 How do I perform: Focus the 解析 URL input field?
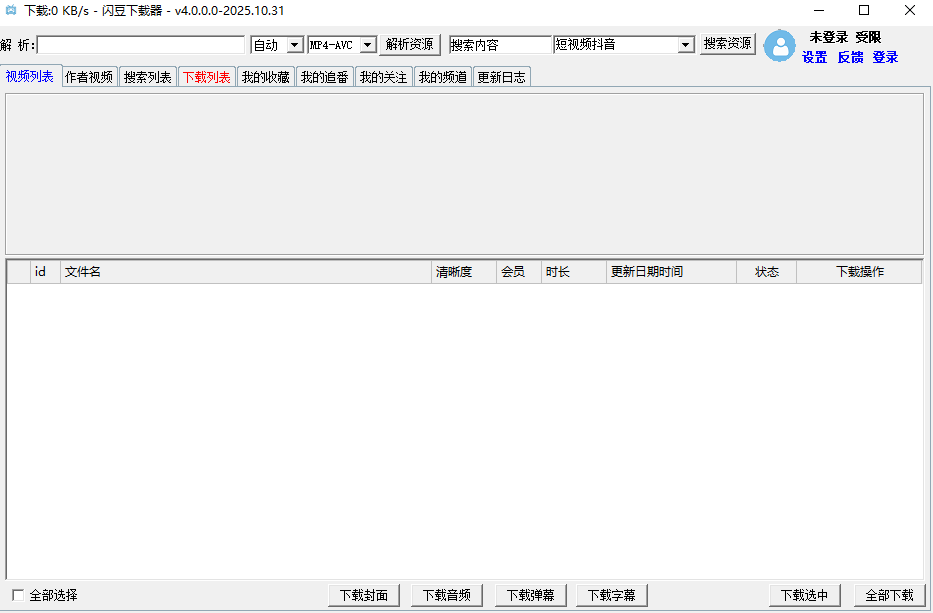click(x=141, y=45)
